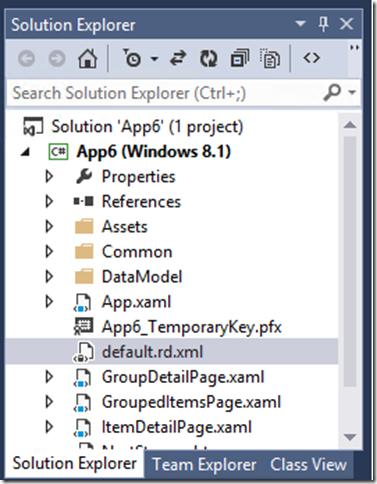Click the ItemDetailPage.xaml file icon
Image resolution: width=377 pixels, height=484 pixels.
click(83, 428)
